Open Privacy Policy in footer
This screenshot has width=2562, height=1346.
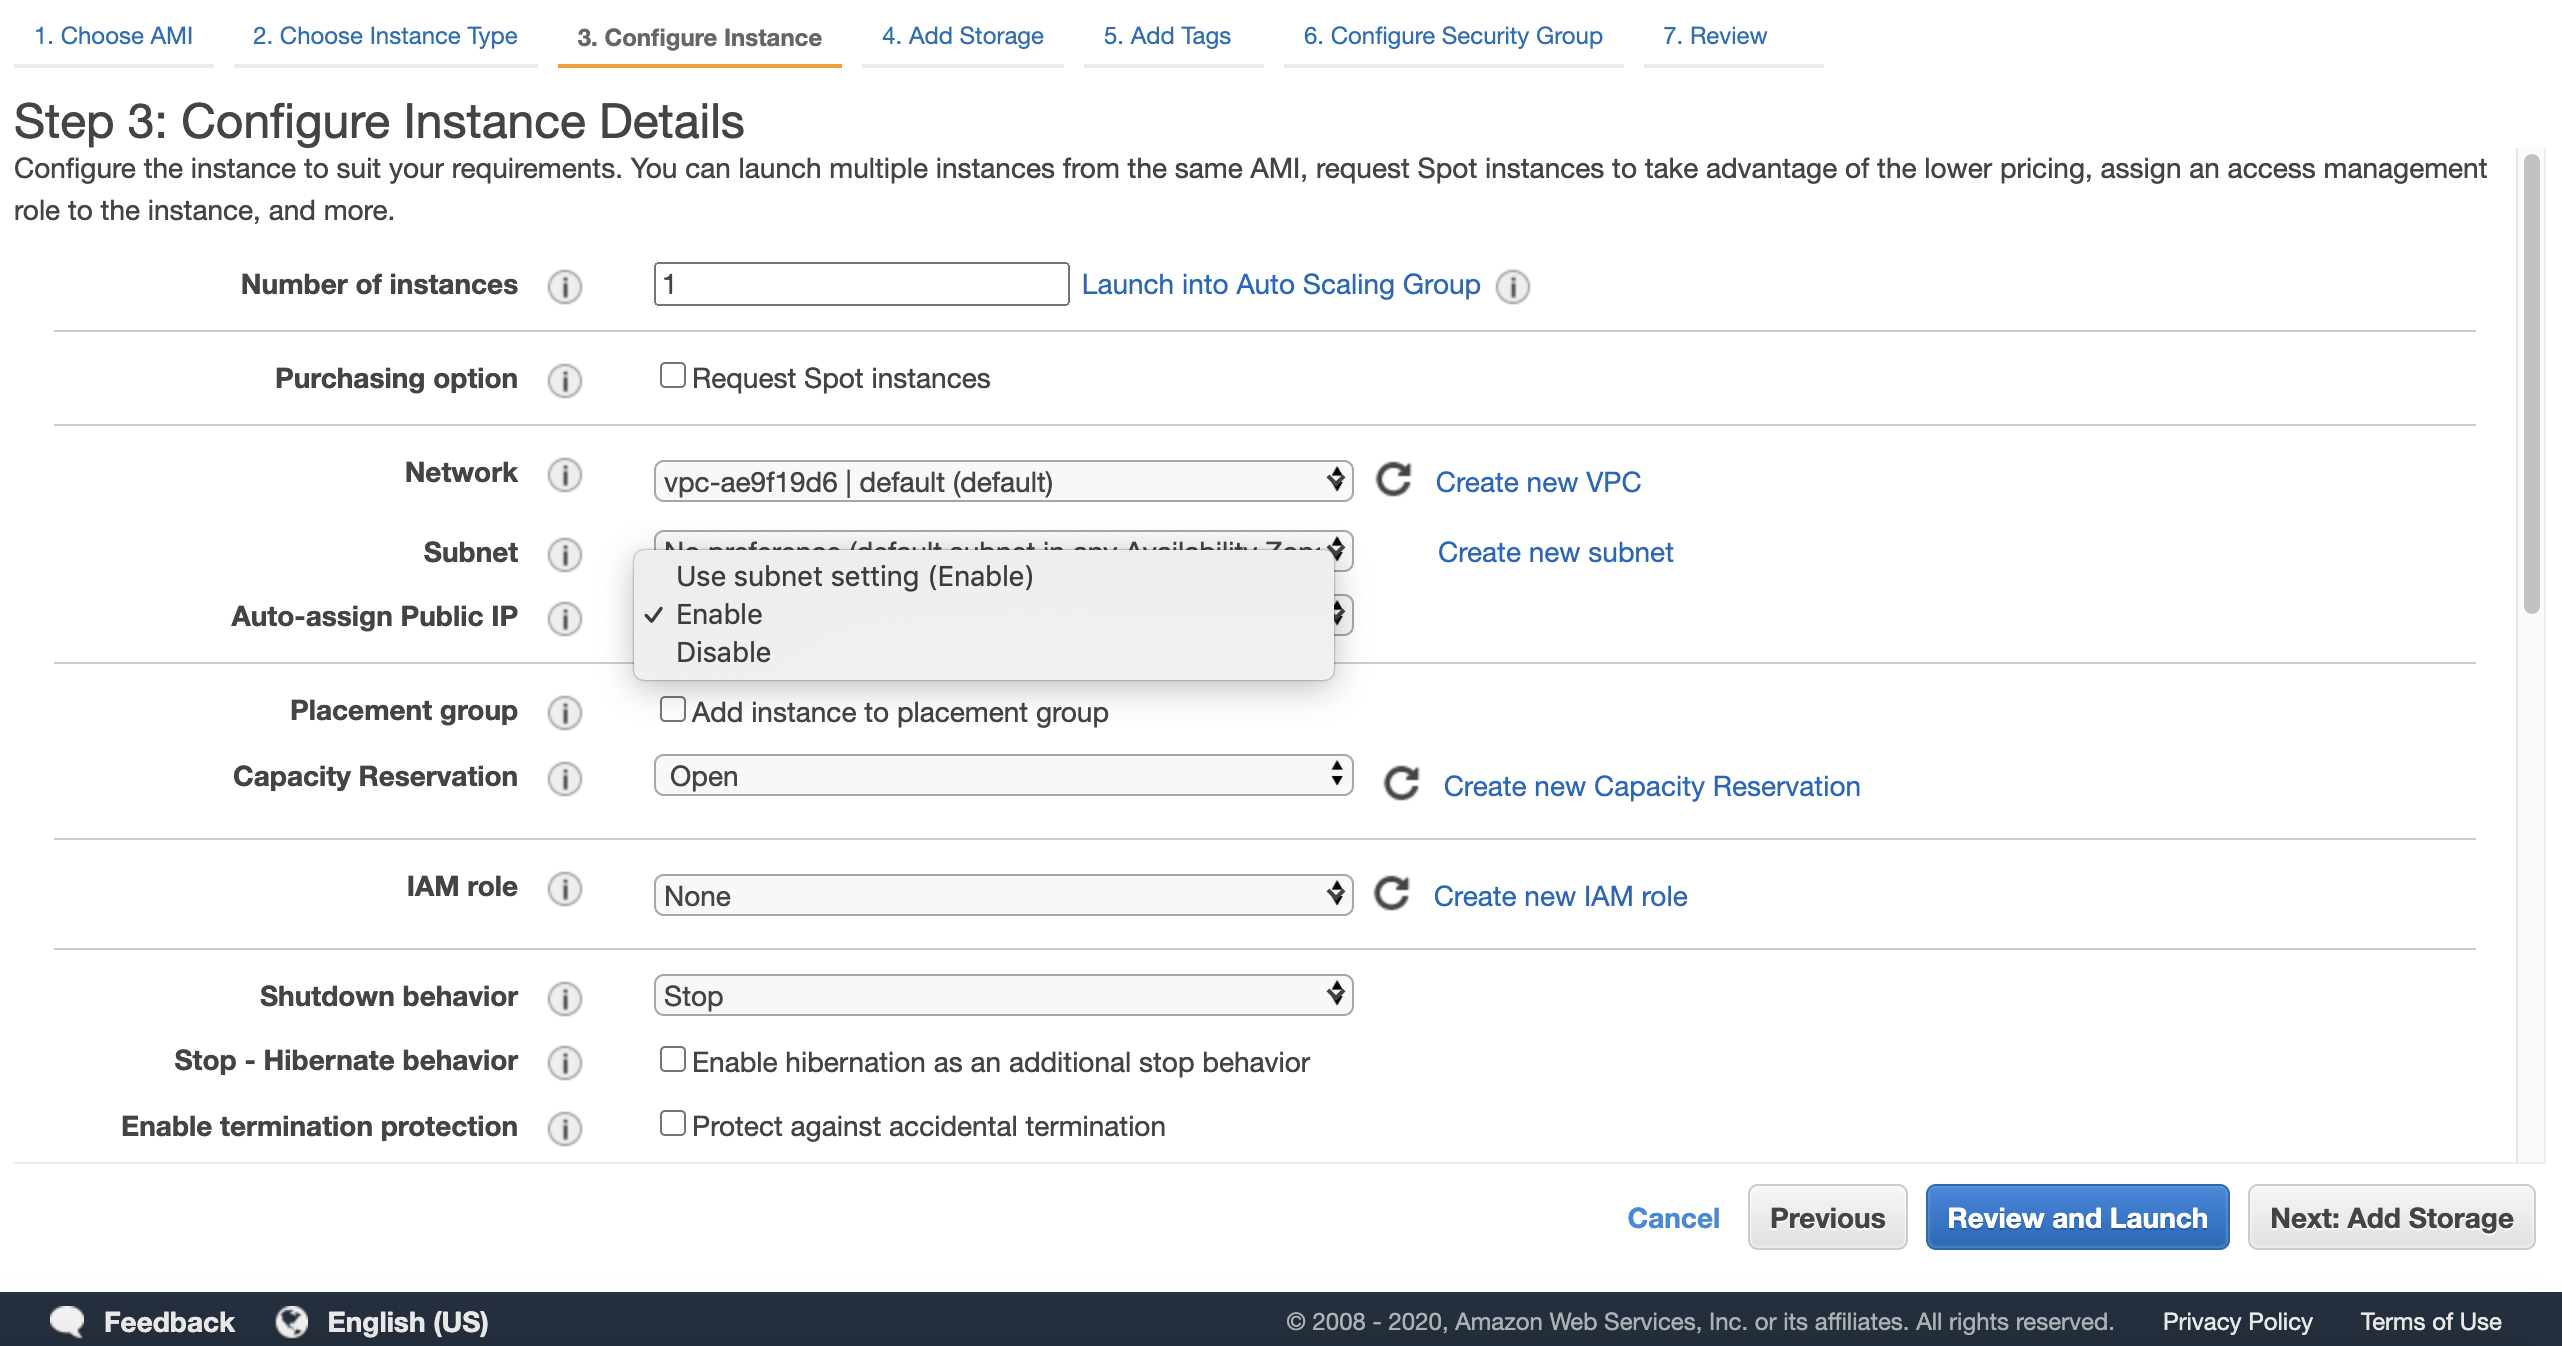(2237, 1321)
